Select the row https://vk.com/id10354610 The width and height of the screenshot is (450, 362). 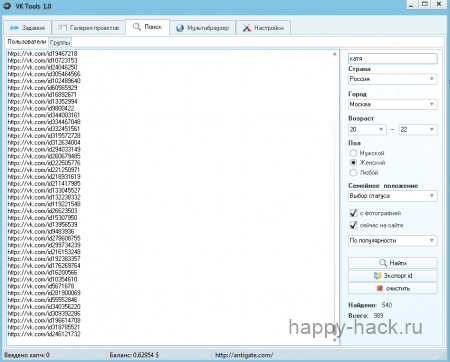pyautogui.click(x=42, y=279)
